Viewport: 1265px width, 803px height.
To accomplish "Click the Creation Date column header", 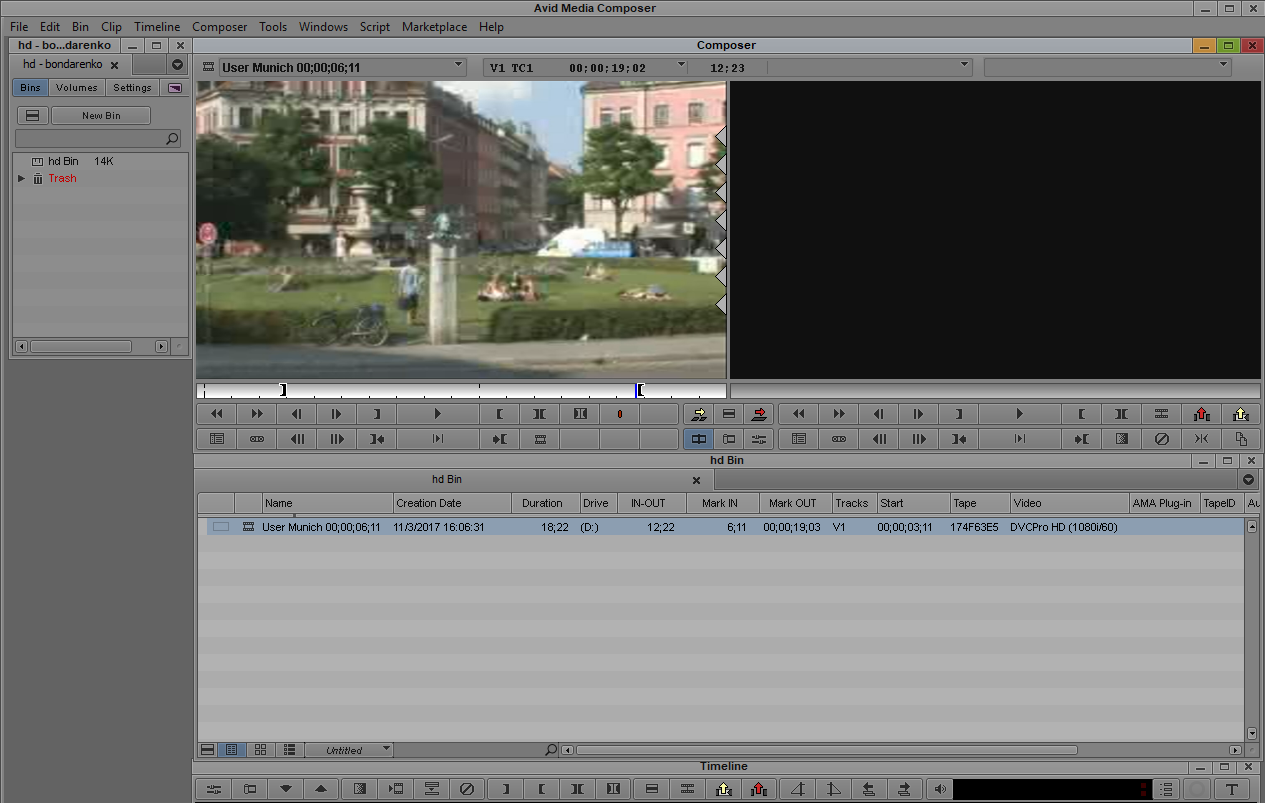I will [452, 503].
